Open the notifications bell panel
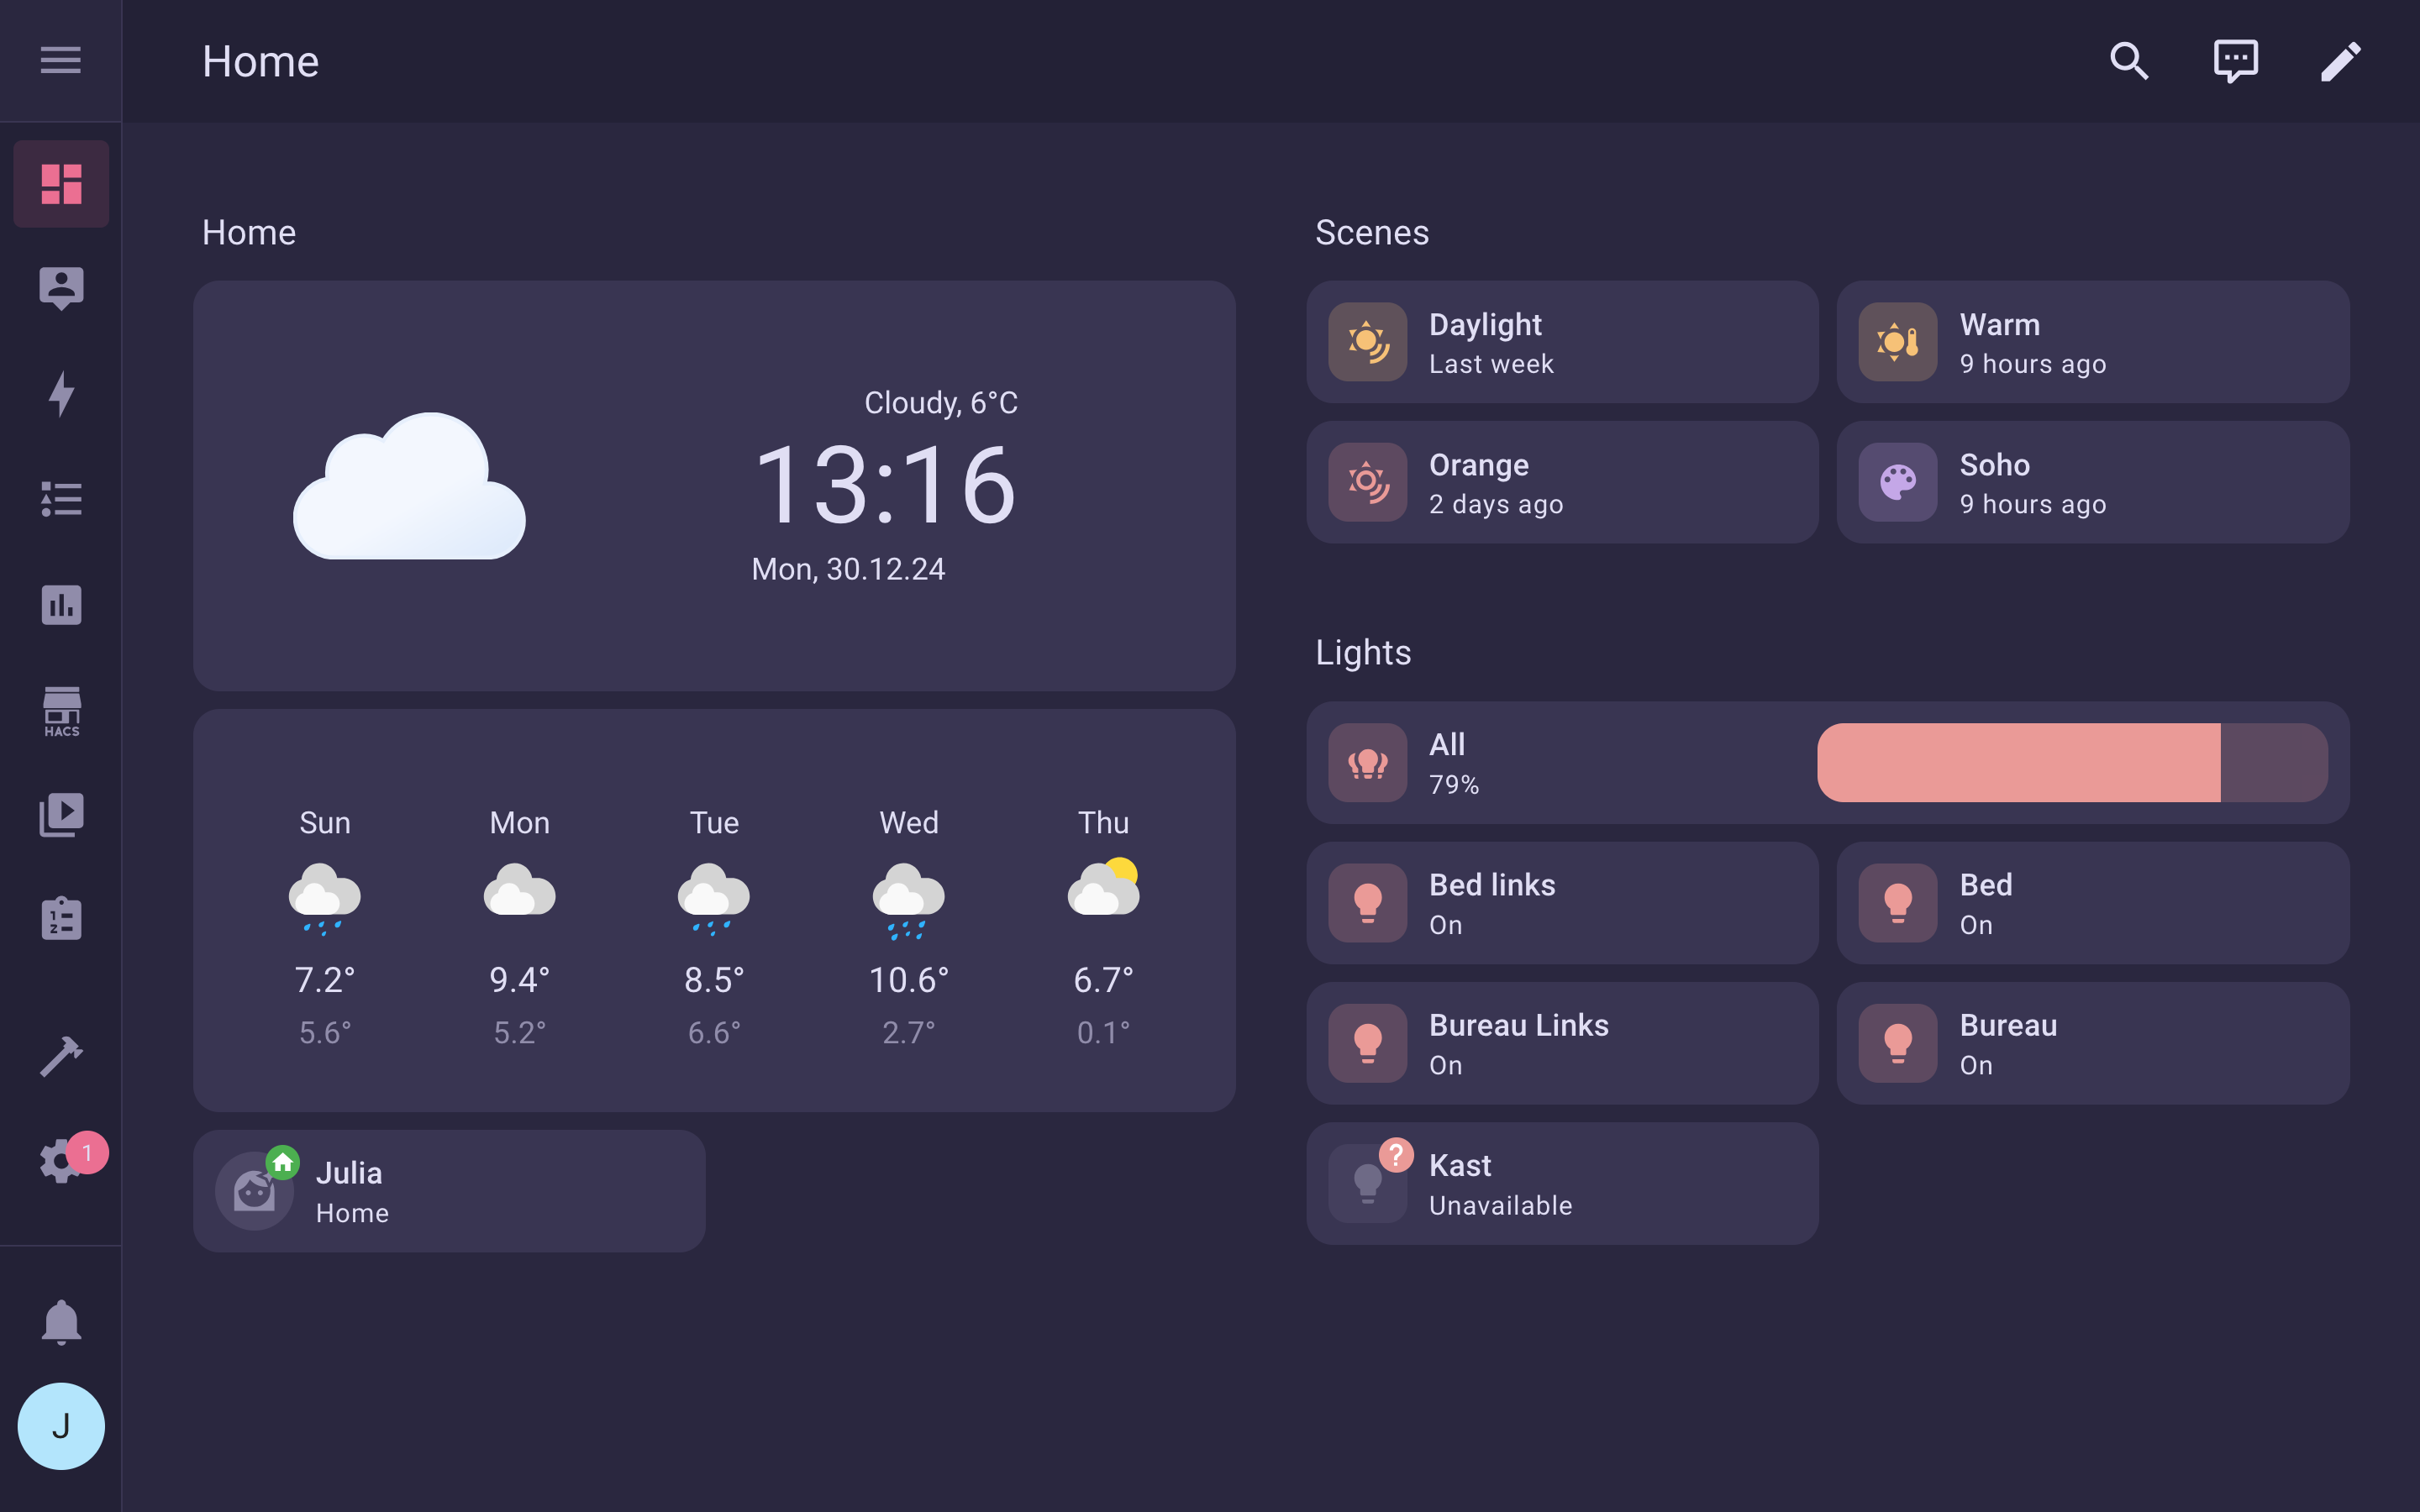This screenshot has height=1512, width=2420. click(61, 1322)
